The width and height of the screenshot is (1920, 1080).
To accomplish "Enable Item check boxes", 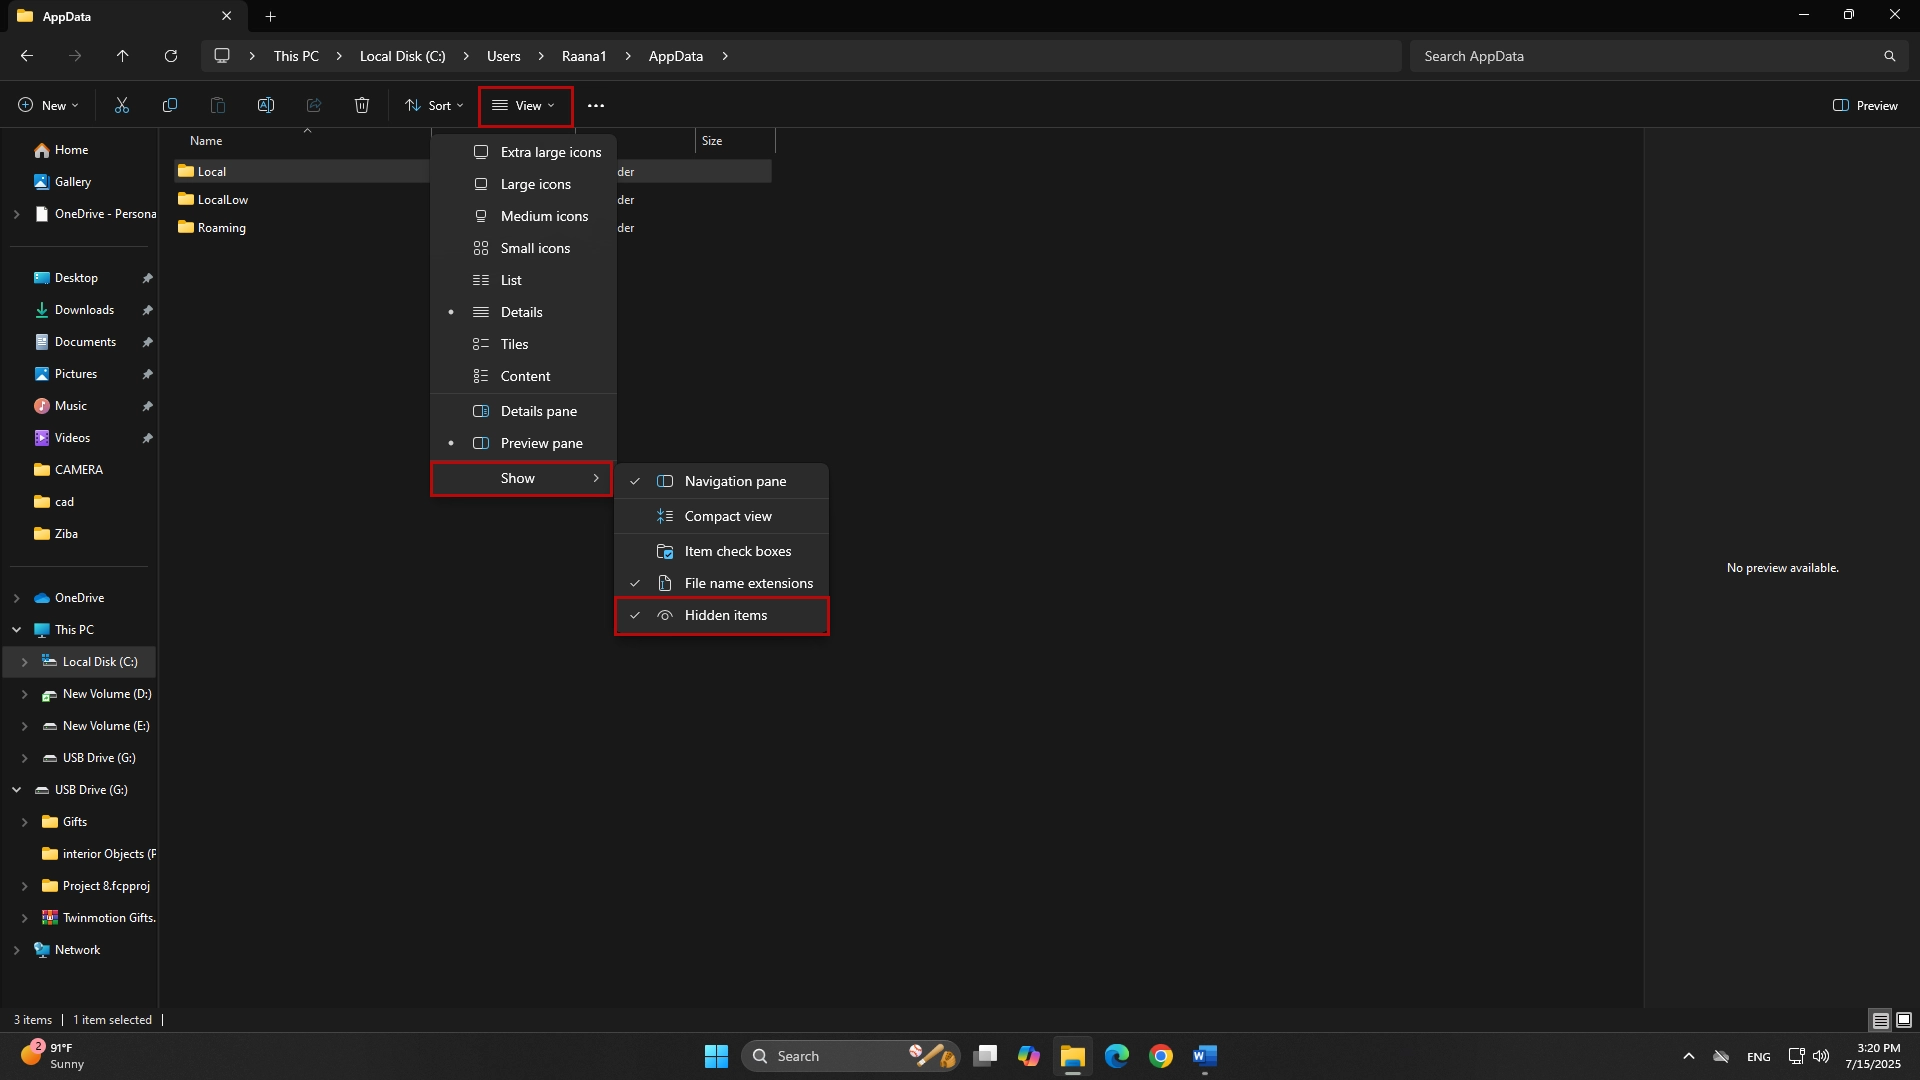I will click(722, 551).
